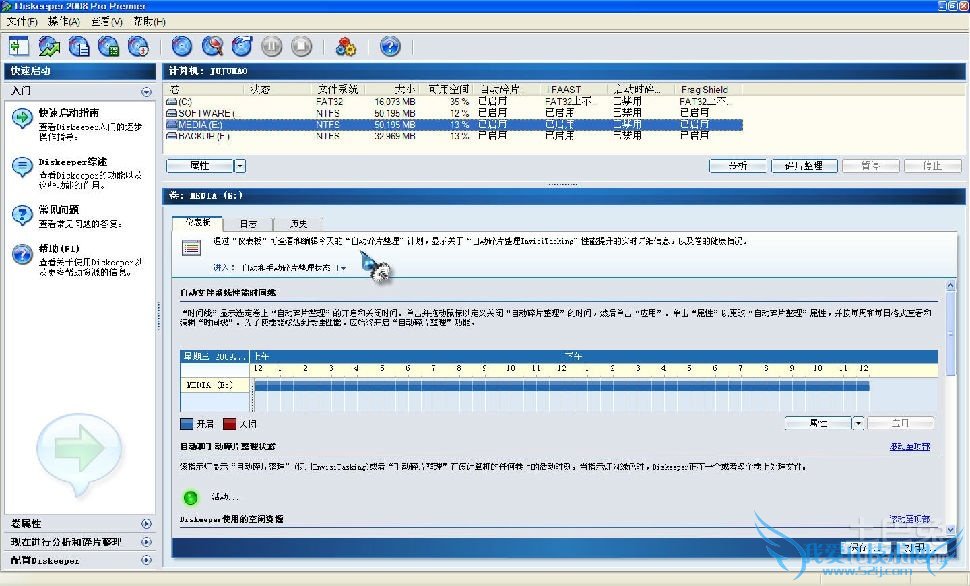Click the colorful gears configuration icon
This screenshot has width=970, height=586.
pos(345,46)
